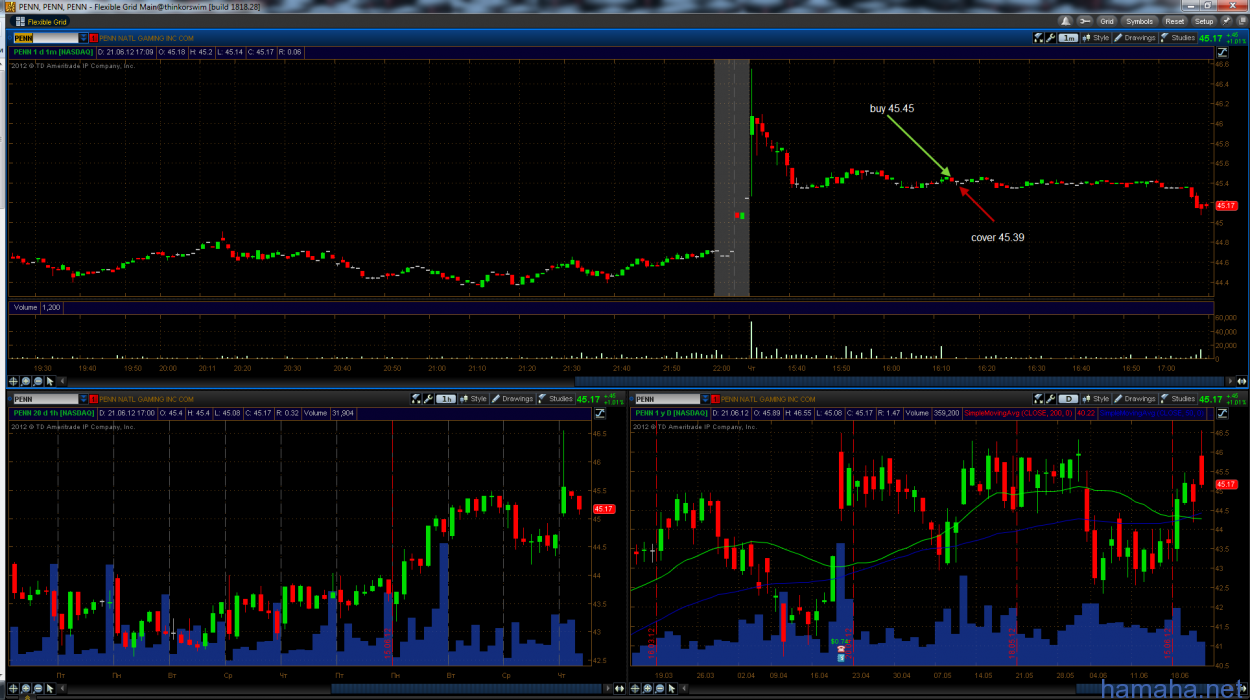Click the Symbols button
Screen dimensions: 1250x700
coord(1139,21)
